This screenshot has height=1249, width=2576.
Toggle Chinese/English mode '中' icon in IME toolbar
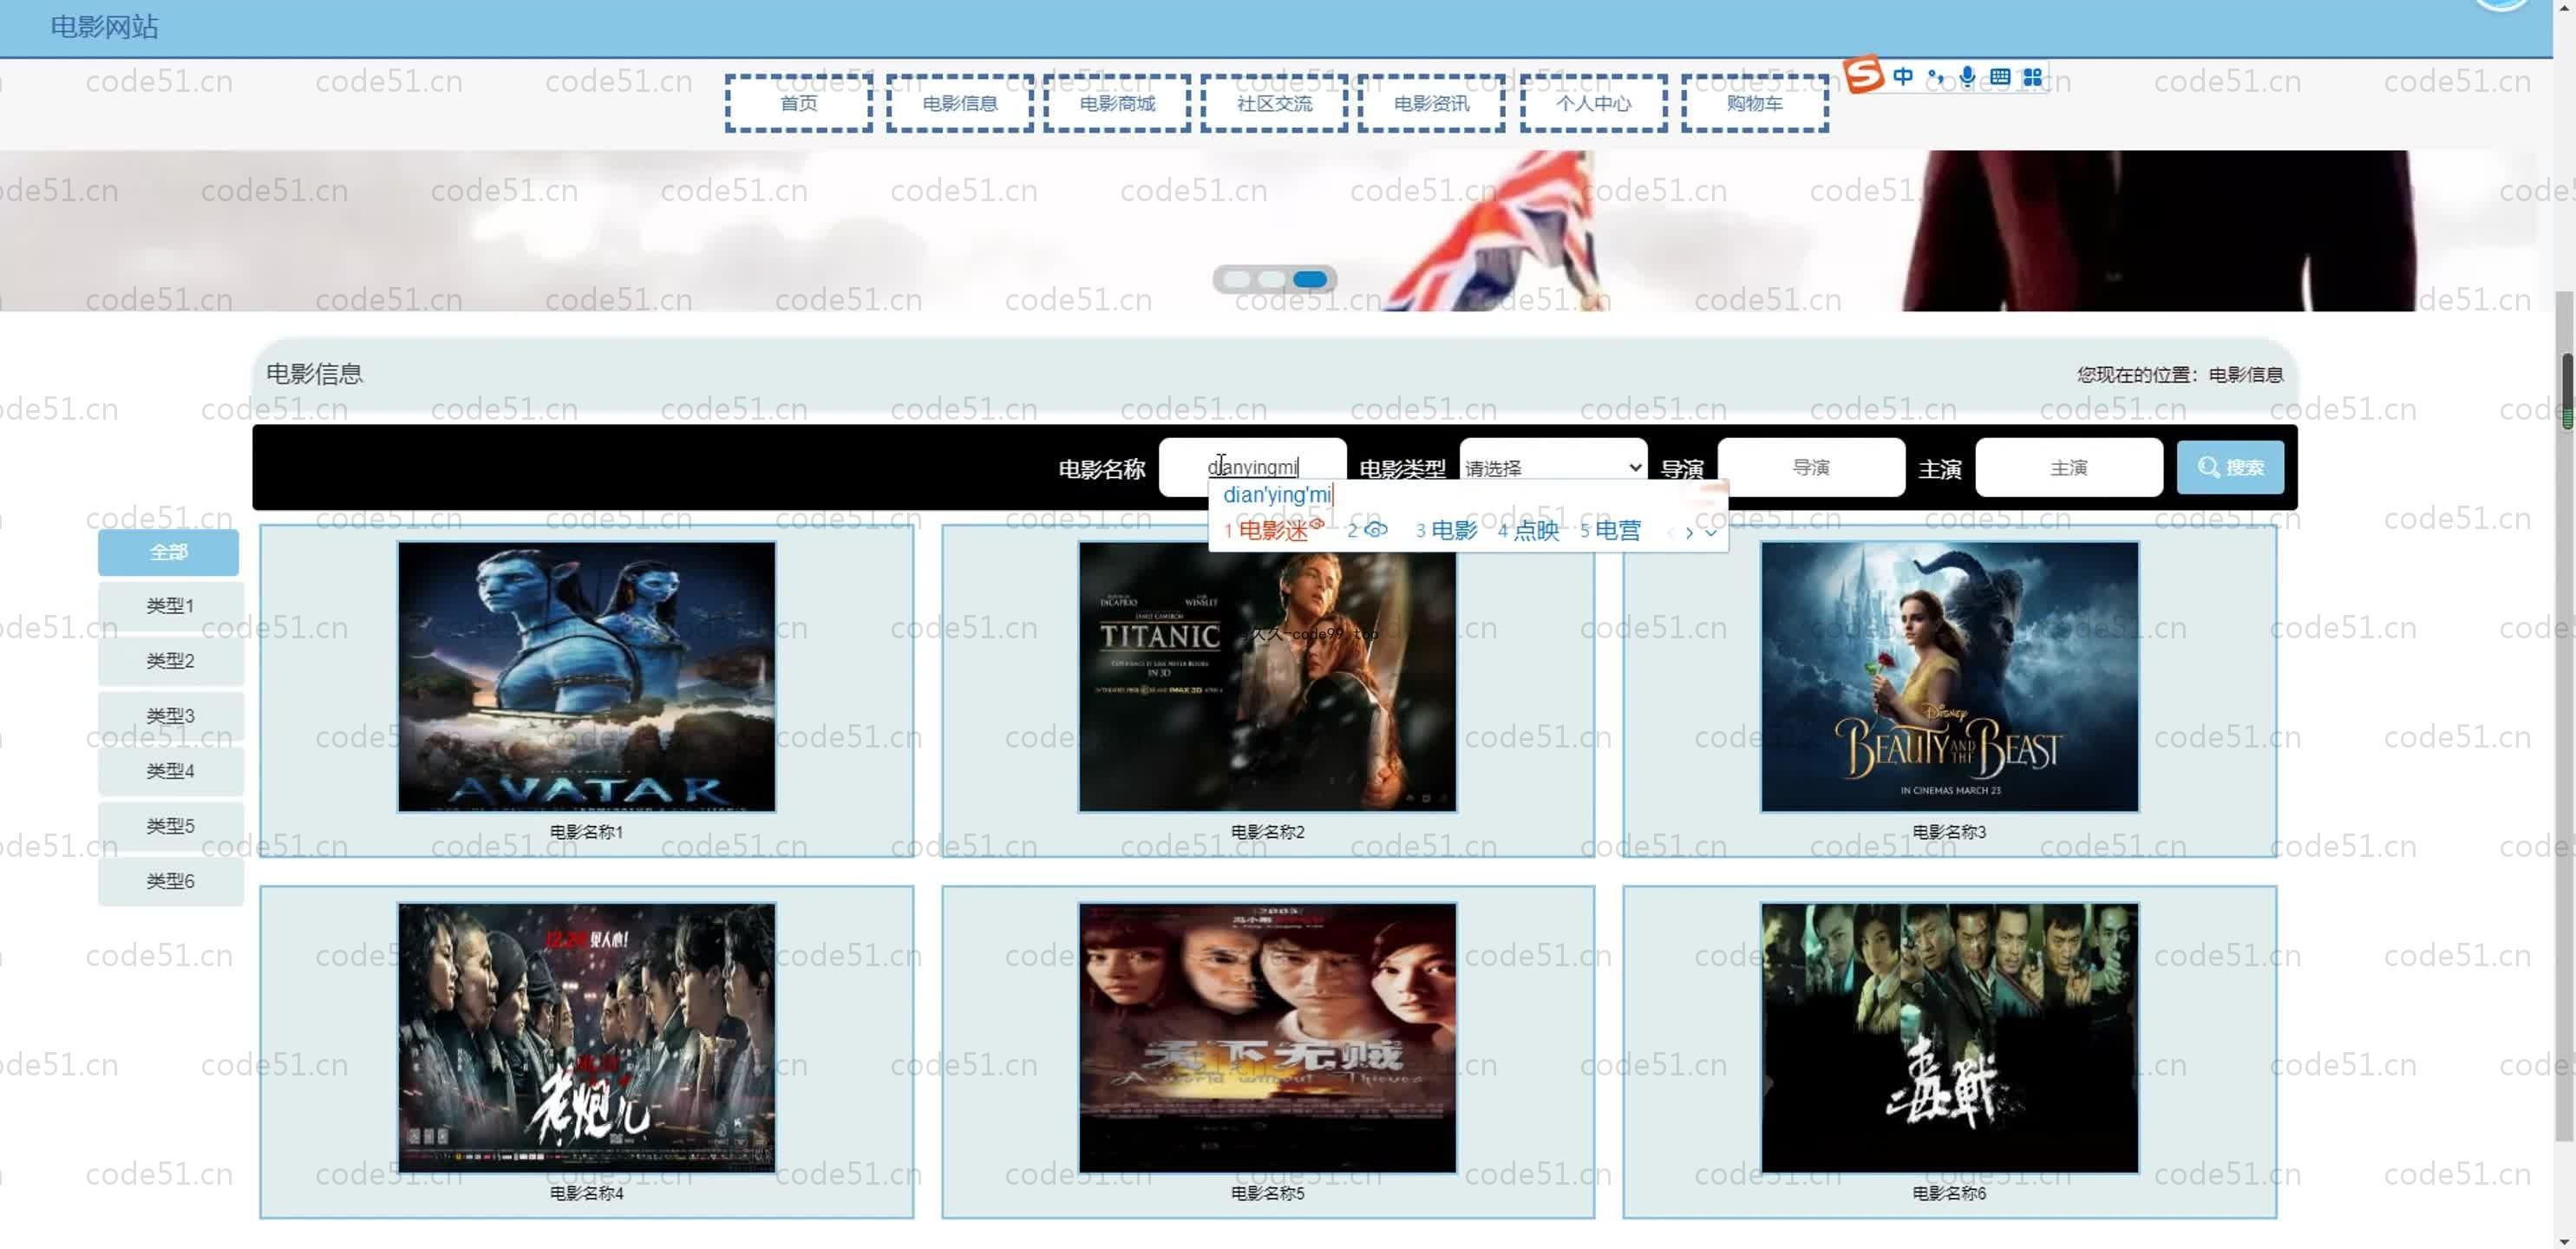pos(1903,76)
